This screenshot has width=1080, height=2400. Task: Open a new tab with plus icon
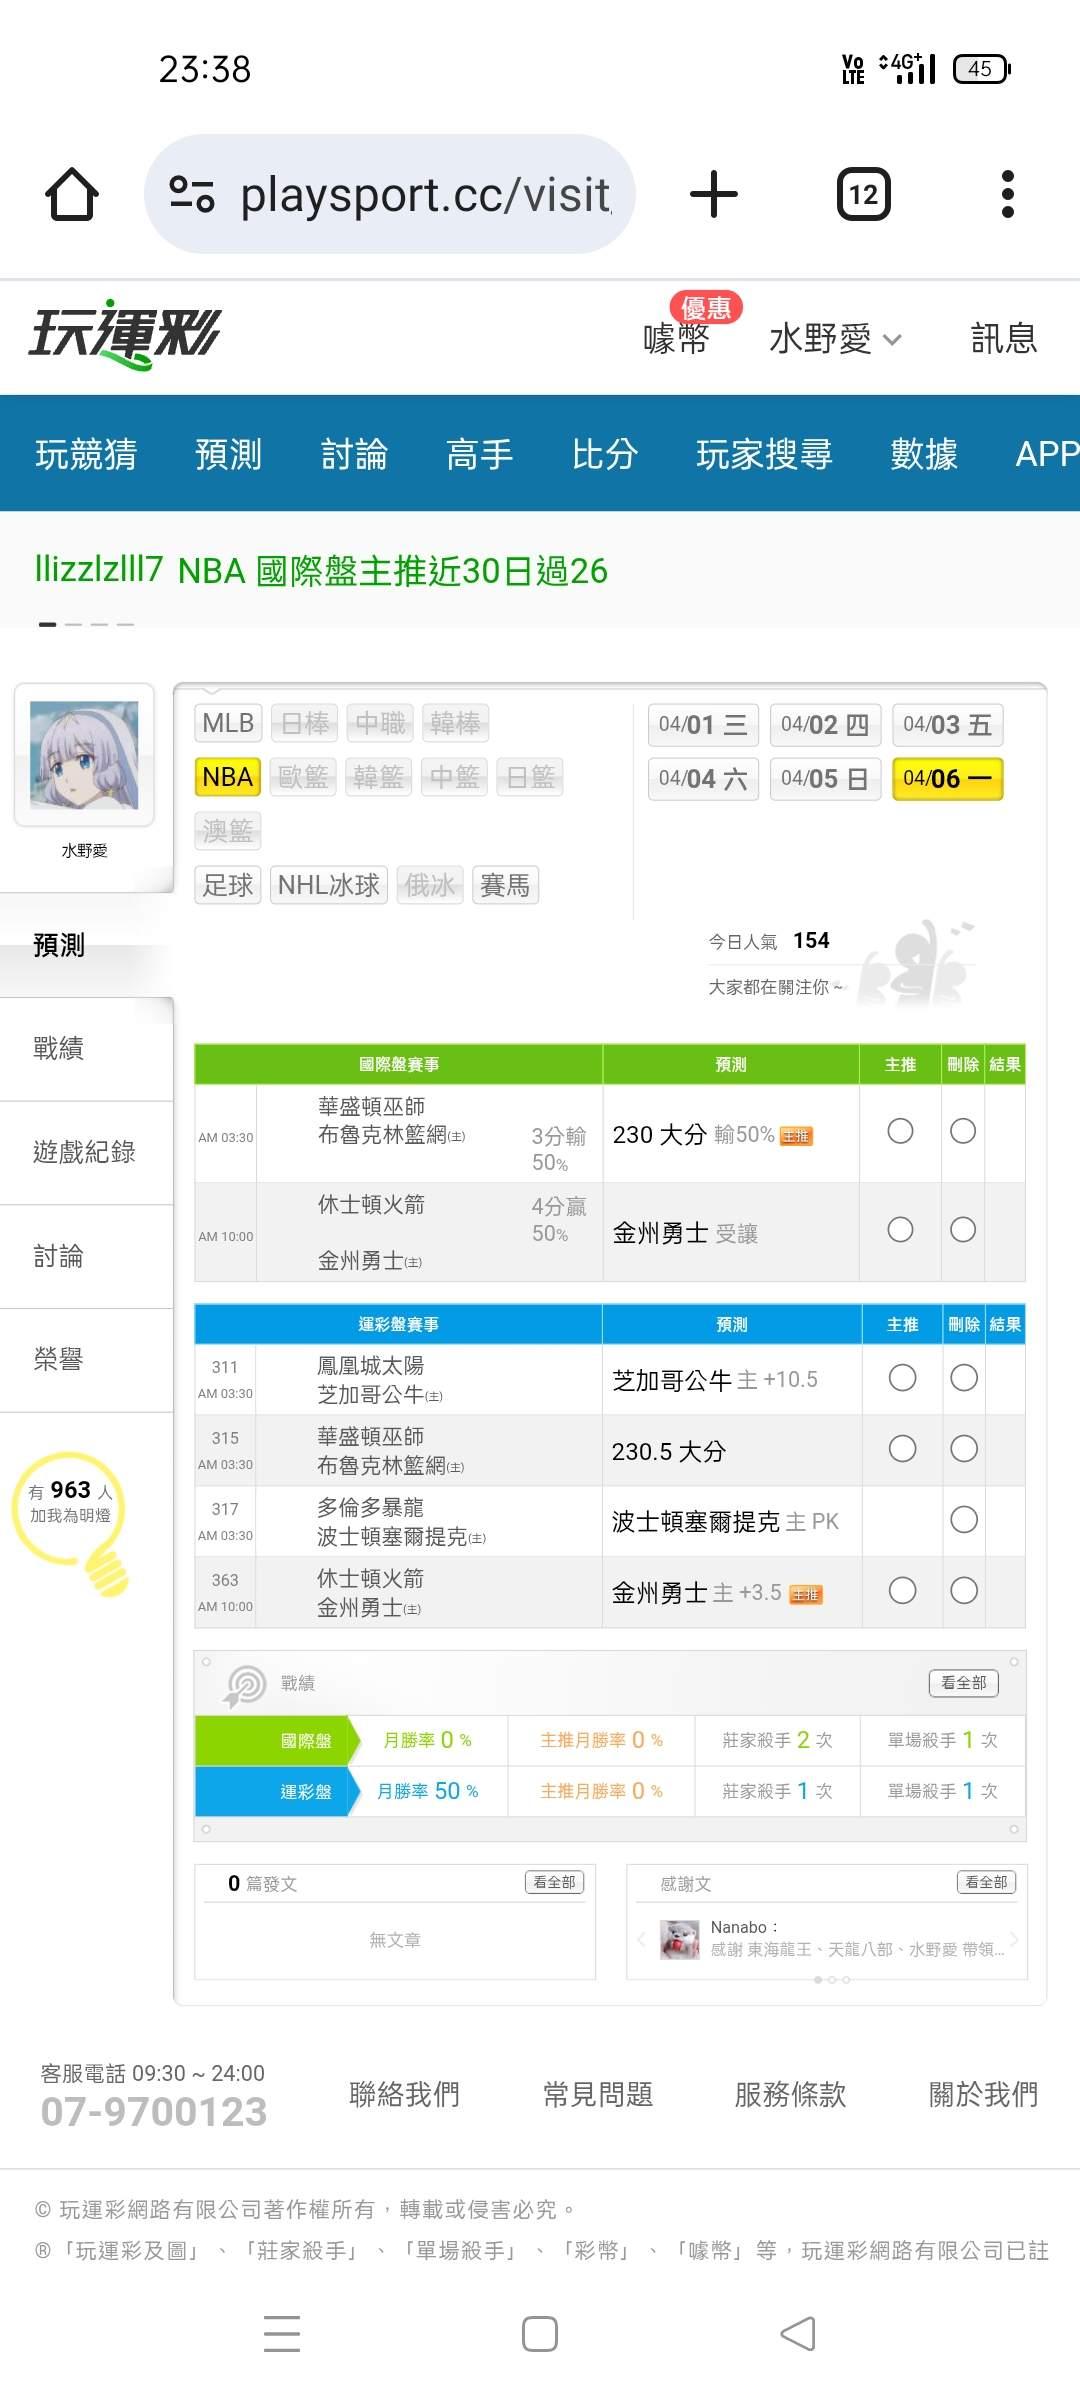pyautogui.click(x=714, y=194)
